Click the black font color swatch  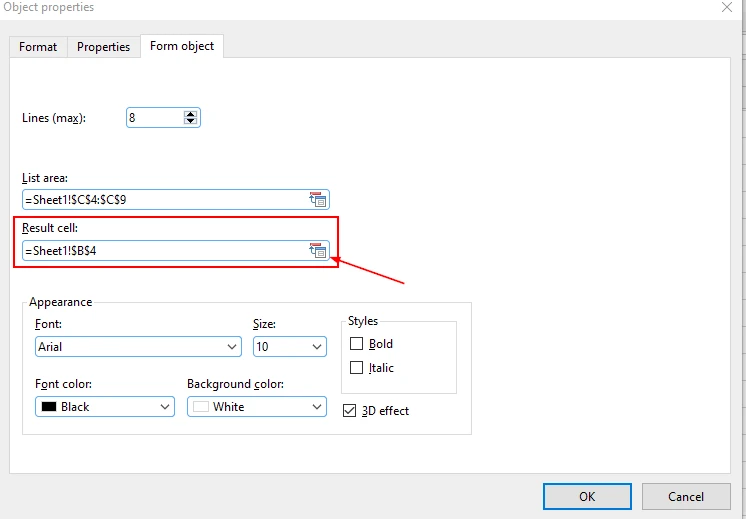click(x=48, y=407)
